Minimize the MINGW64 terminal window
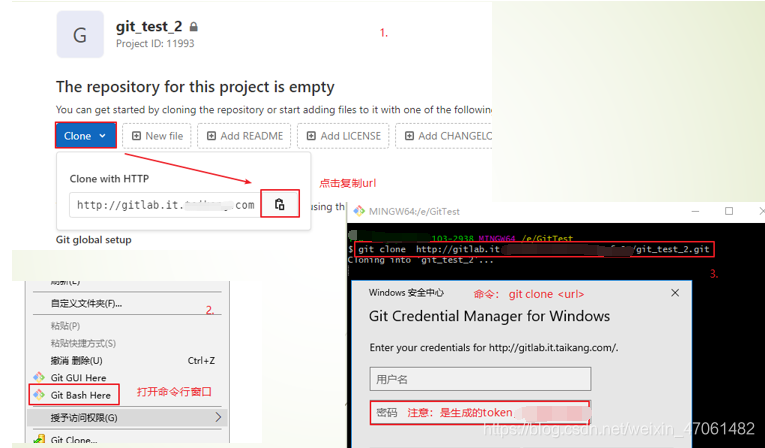 click(695, 211)
